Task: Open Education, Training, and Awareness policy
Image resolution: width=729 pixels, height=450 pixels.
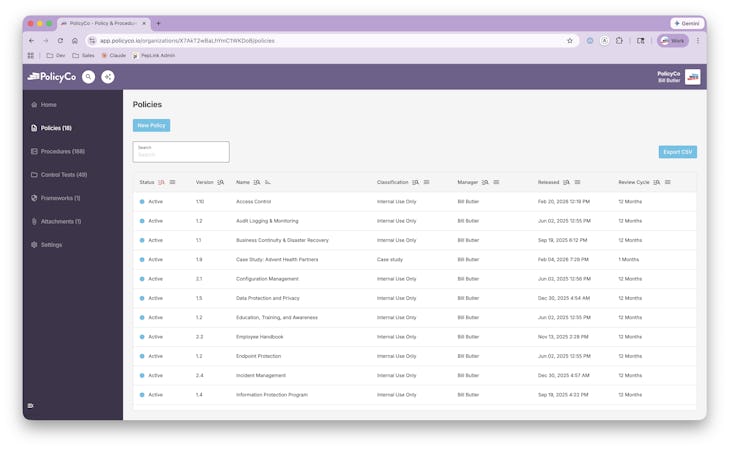Action: click(x=277, y=318)
